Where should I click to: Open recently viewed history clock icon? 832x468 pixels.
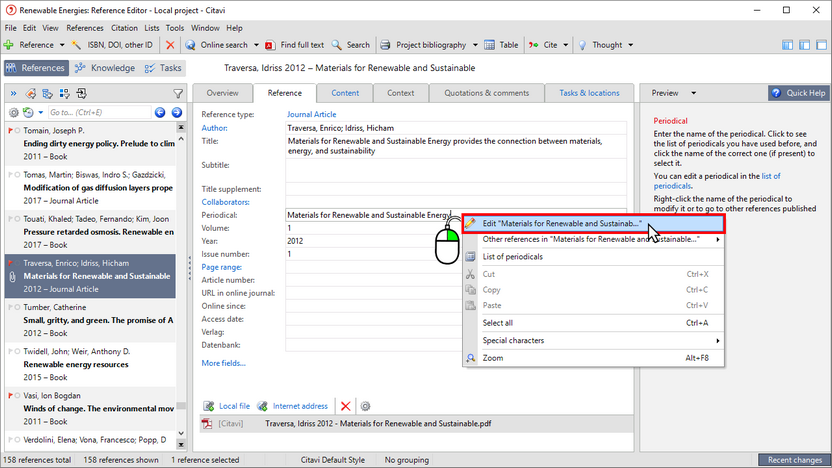[x=28, y=112]
